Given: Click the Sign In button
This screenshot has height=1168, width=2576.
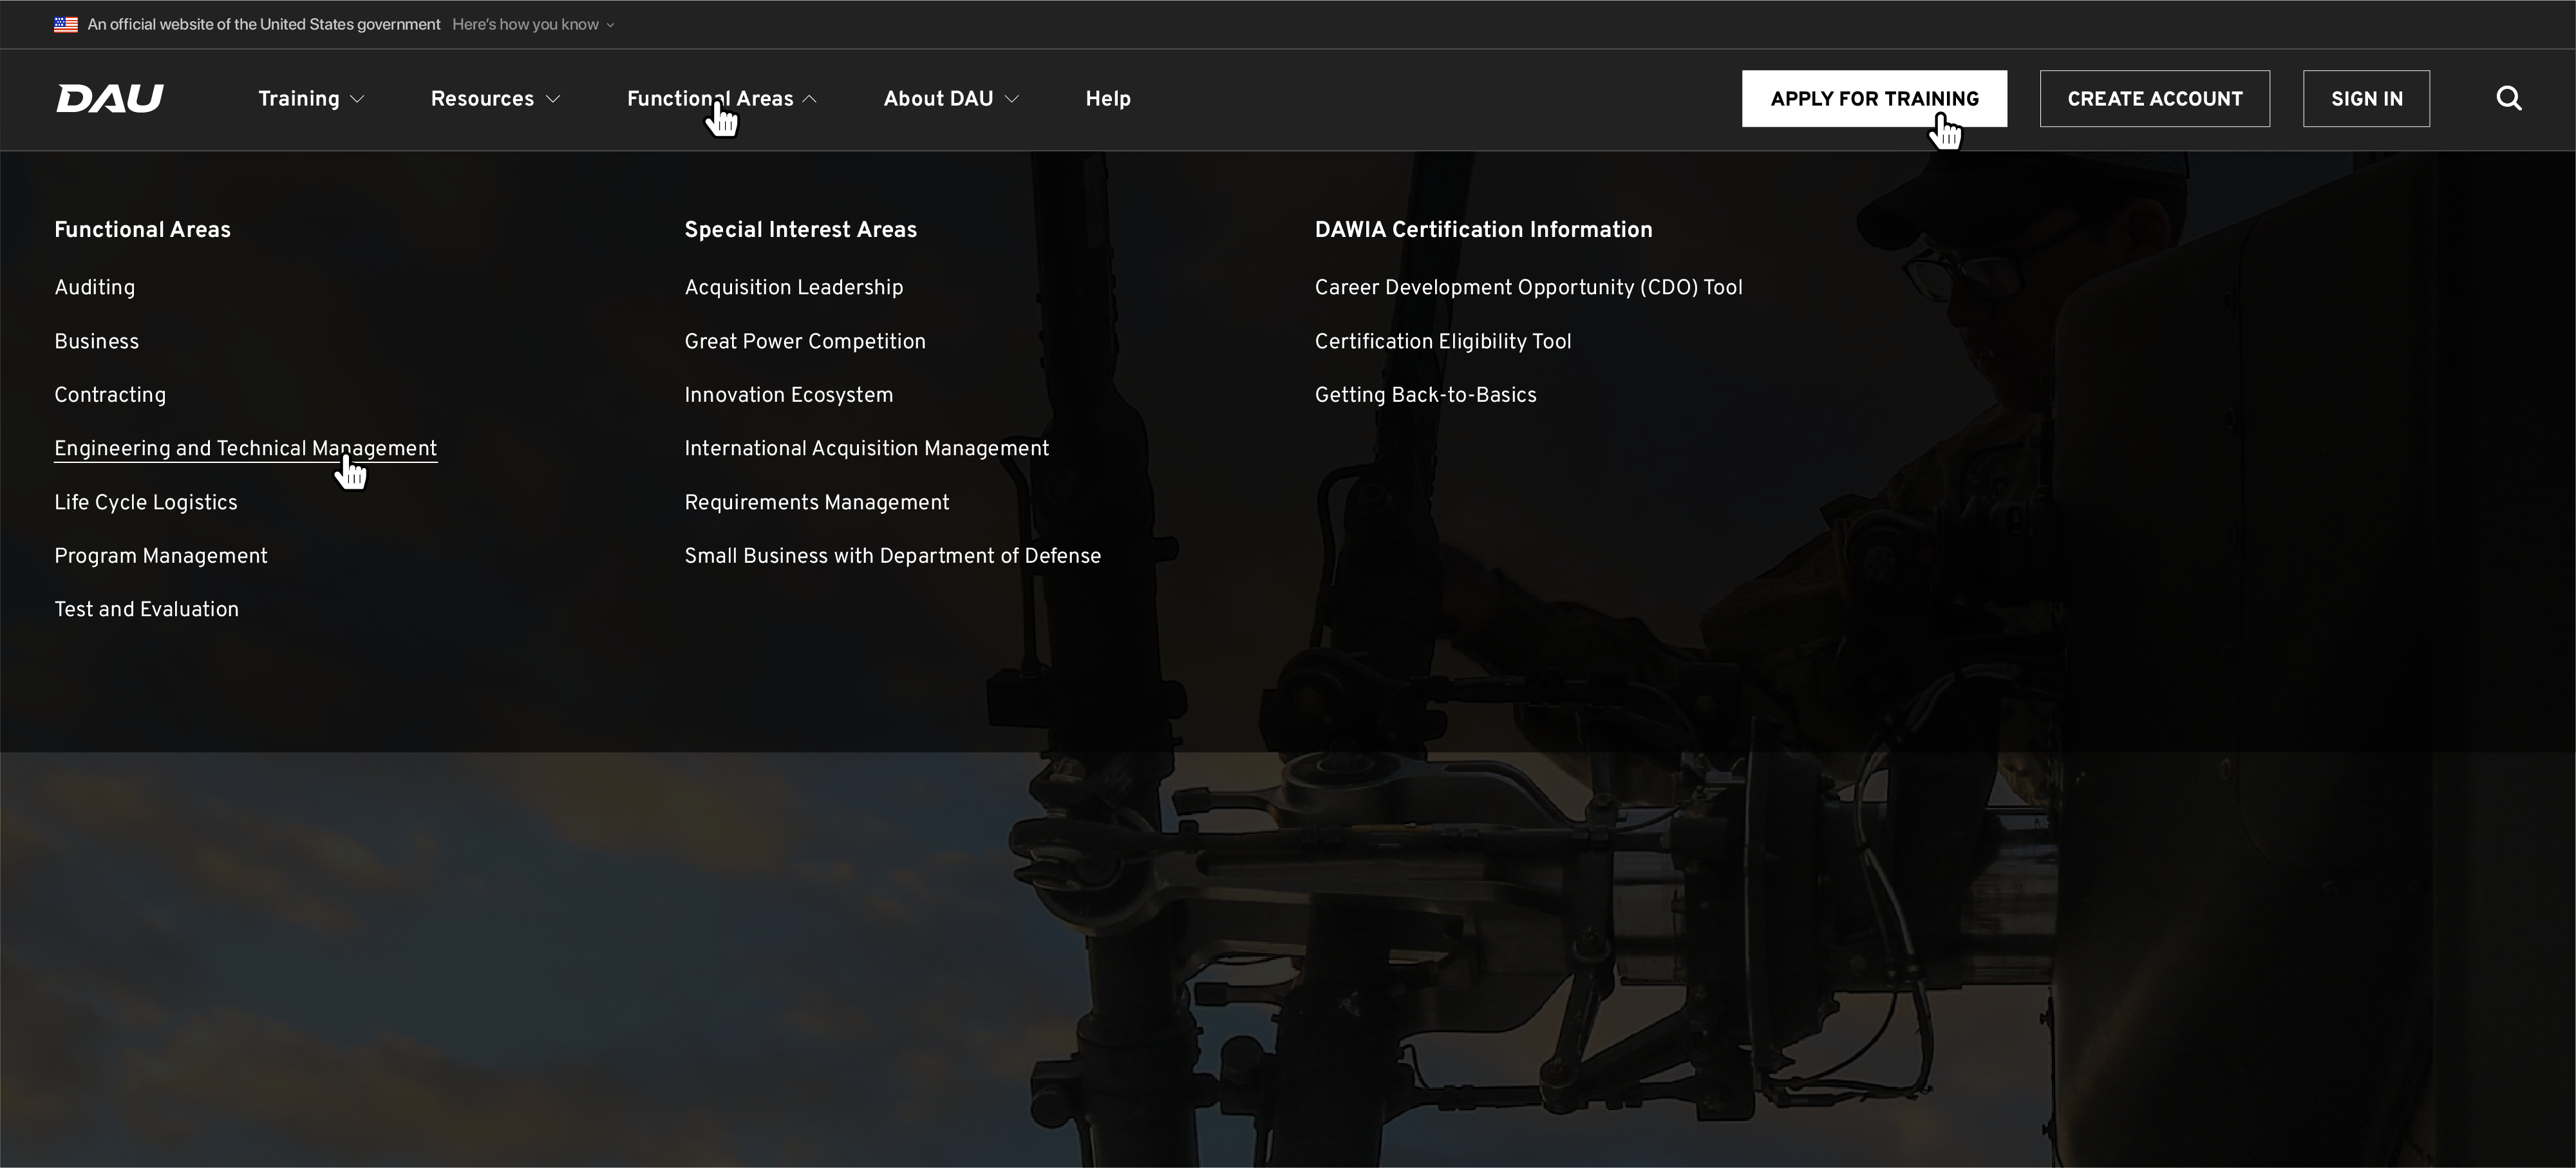Looking at the screenshot, I should click(2366, 98).
